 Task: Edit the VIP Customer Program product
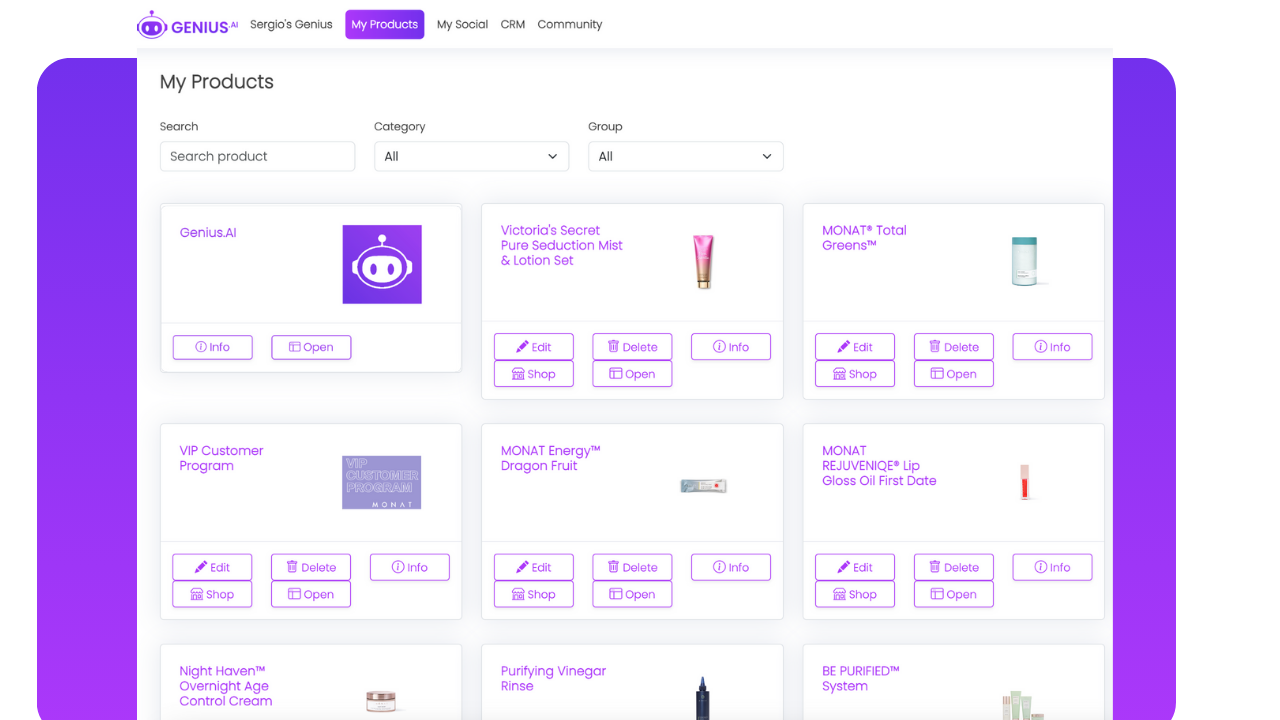(212, 567)
